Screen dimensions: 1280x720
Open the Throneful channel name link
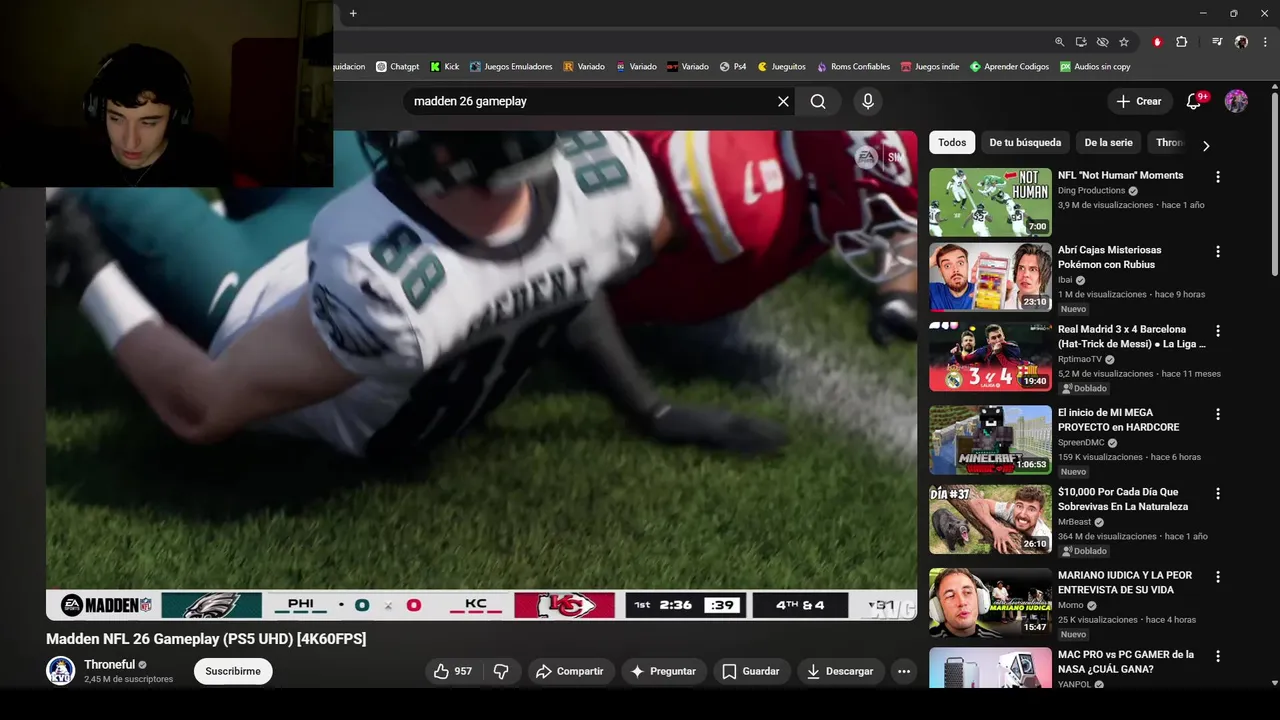pos(109,664)
